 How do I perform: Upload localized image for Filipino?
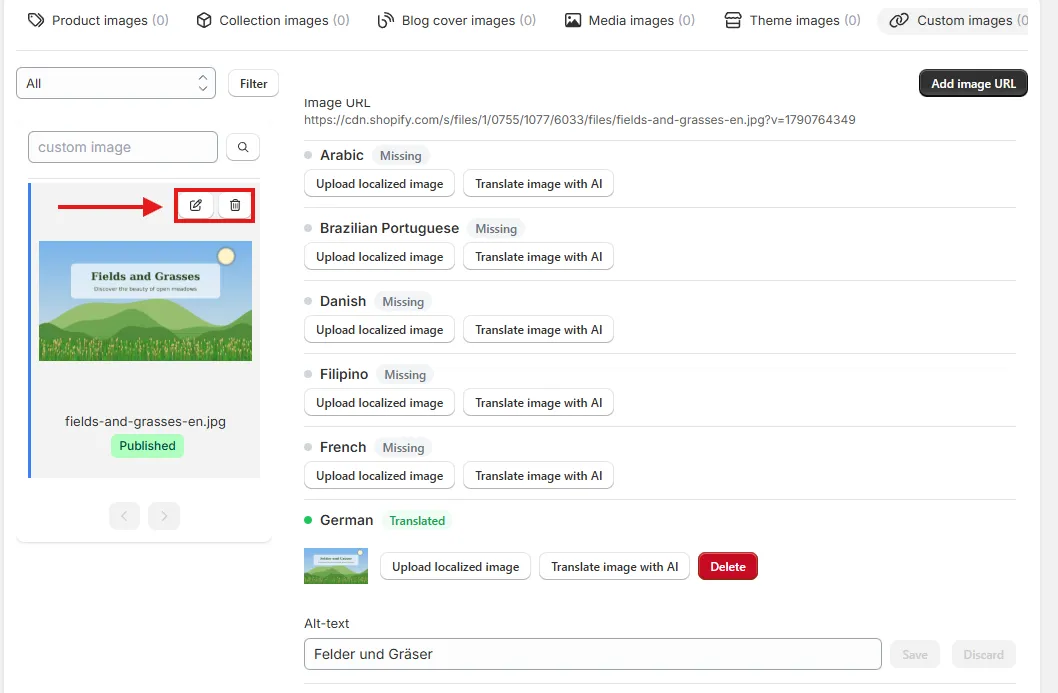tap(379, 402)
